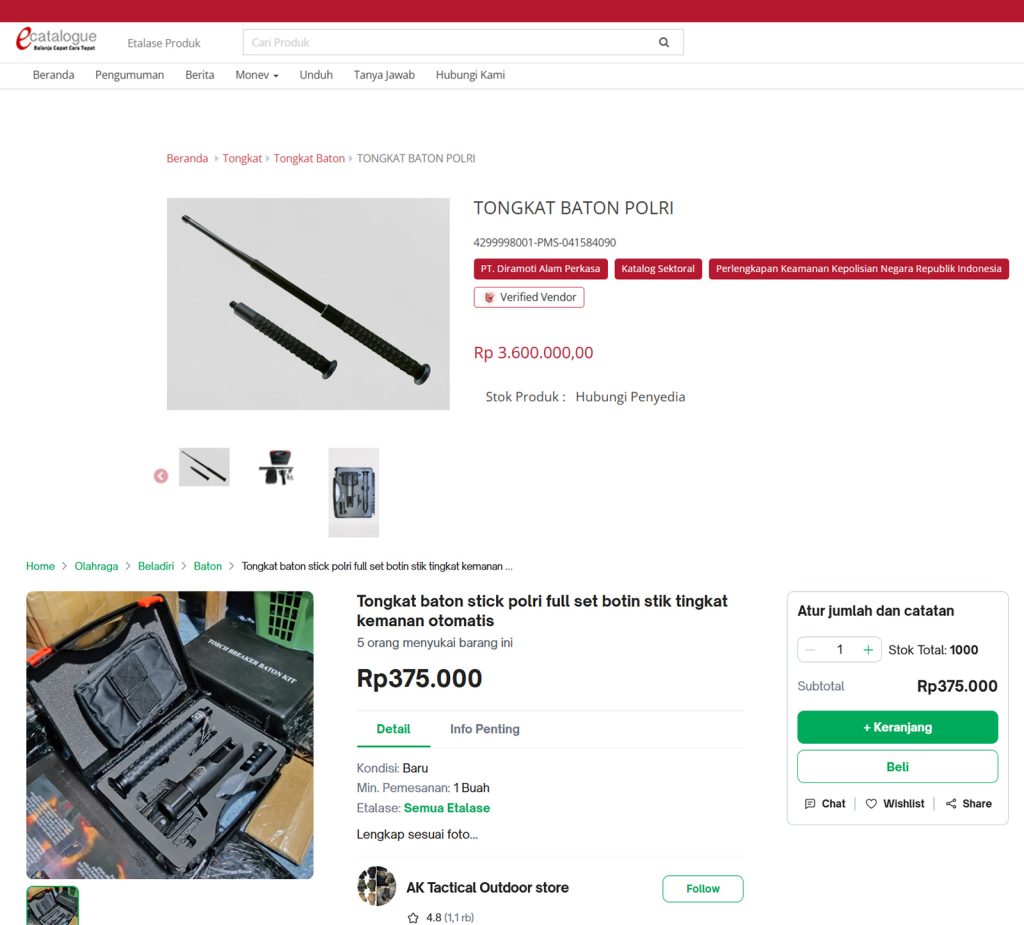
Task: Open the Semua Etalase link
Action: (x=447, y=808)
